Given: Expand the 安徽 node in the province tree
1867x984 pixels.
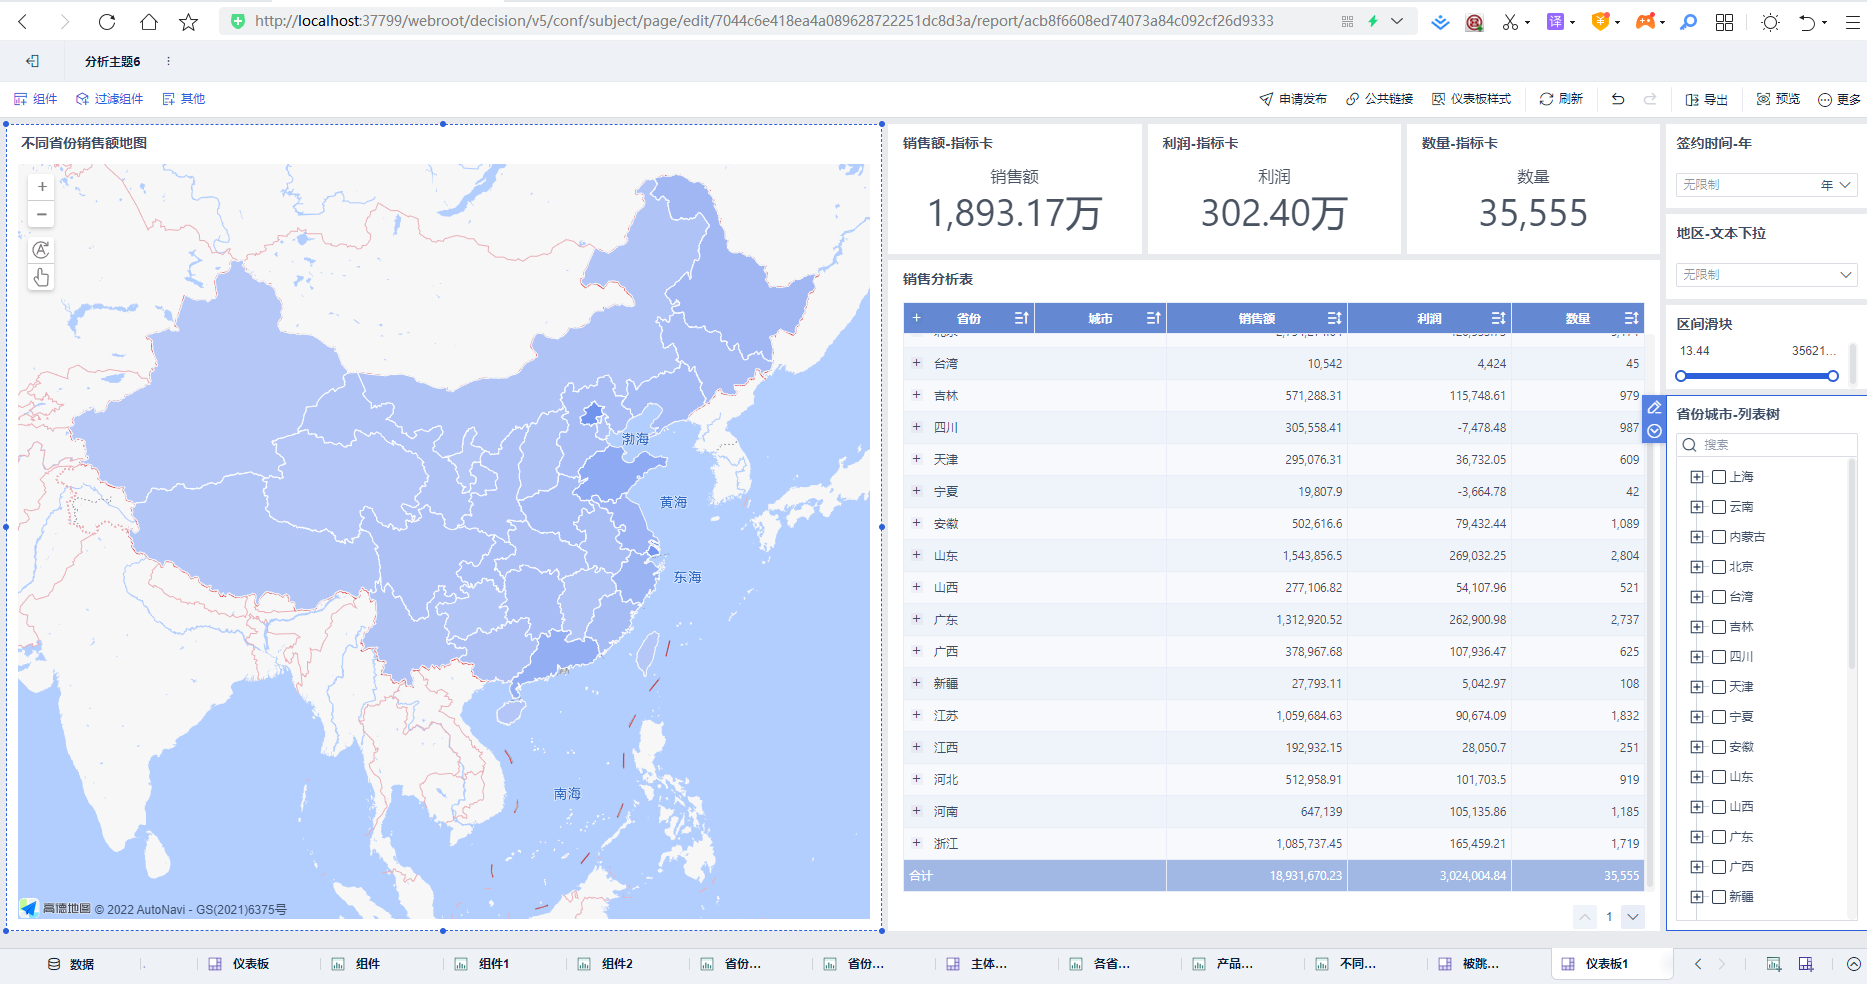Looking at the screenshot, I should pyautogui.click(x=1697, y=747).
